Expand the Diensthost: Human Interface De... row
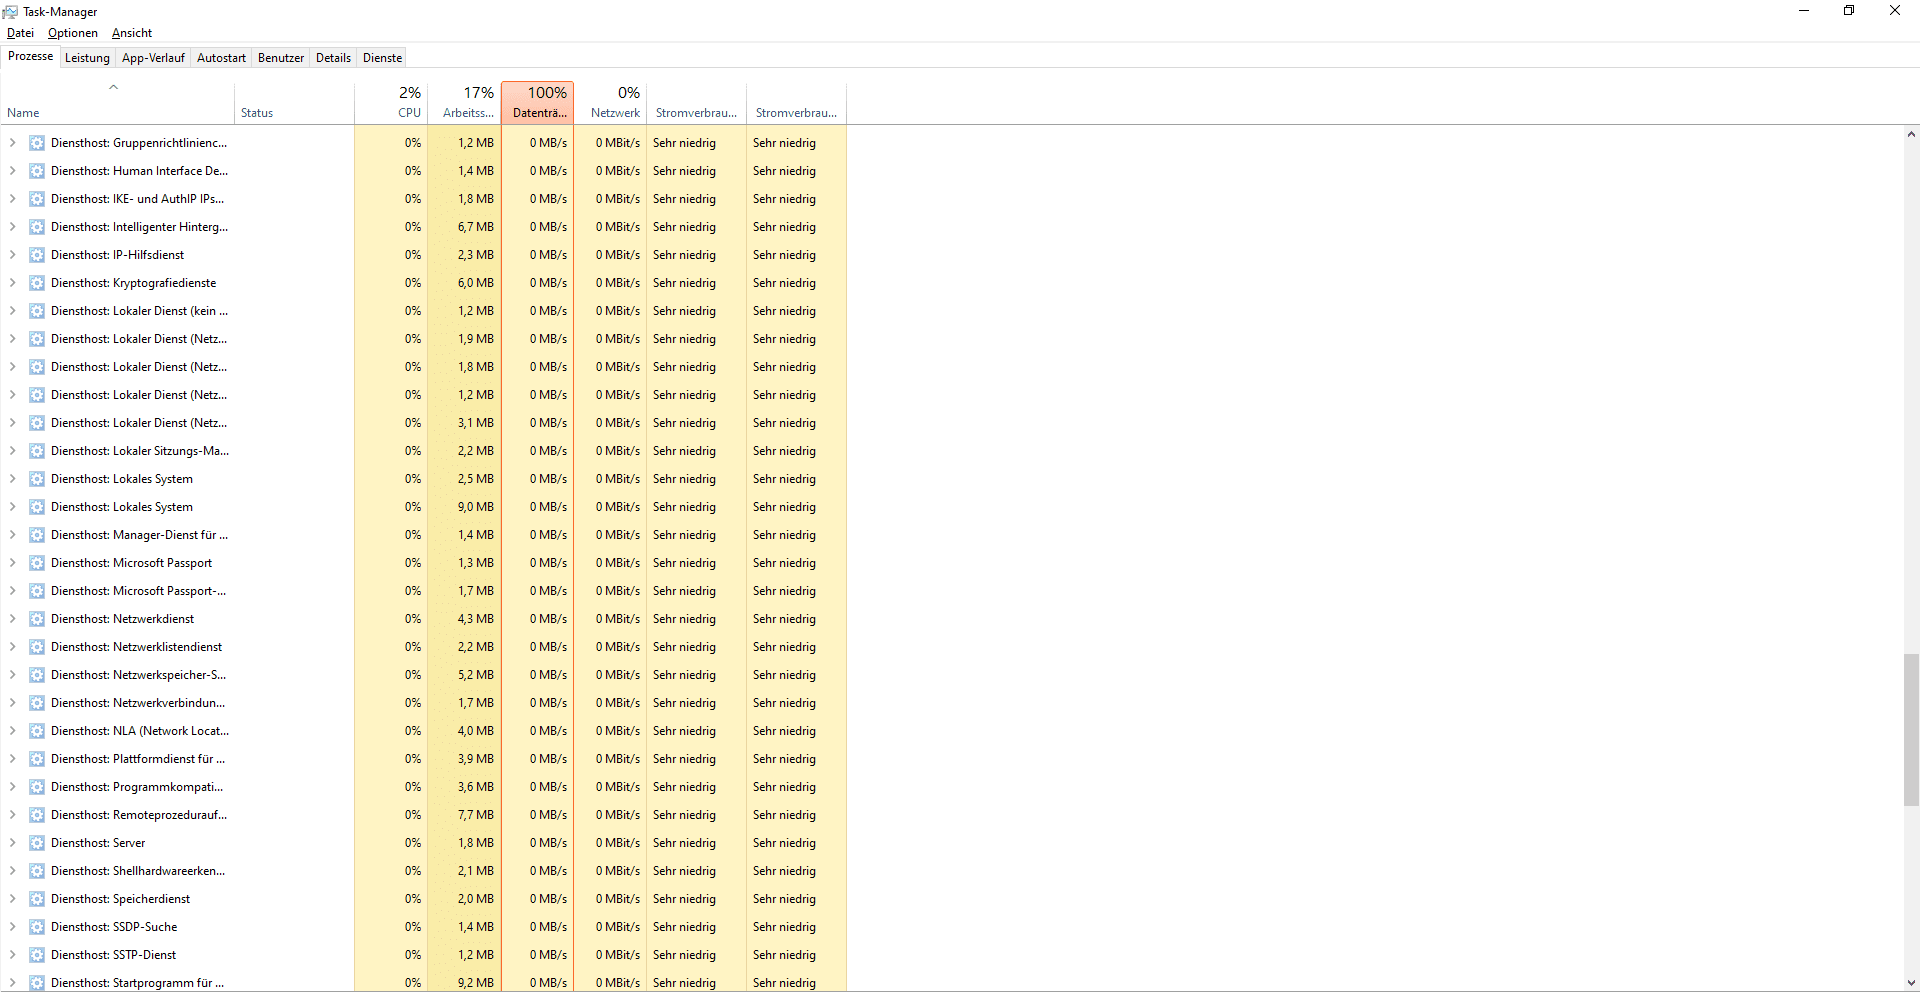The width and height of the screenshot is (1920, 997). [13, 171]
